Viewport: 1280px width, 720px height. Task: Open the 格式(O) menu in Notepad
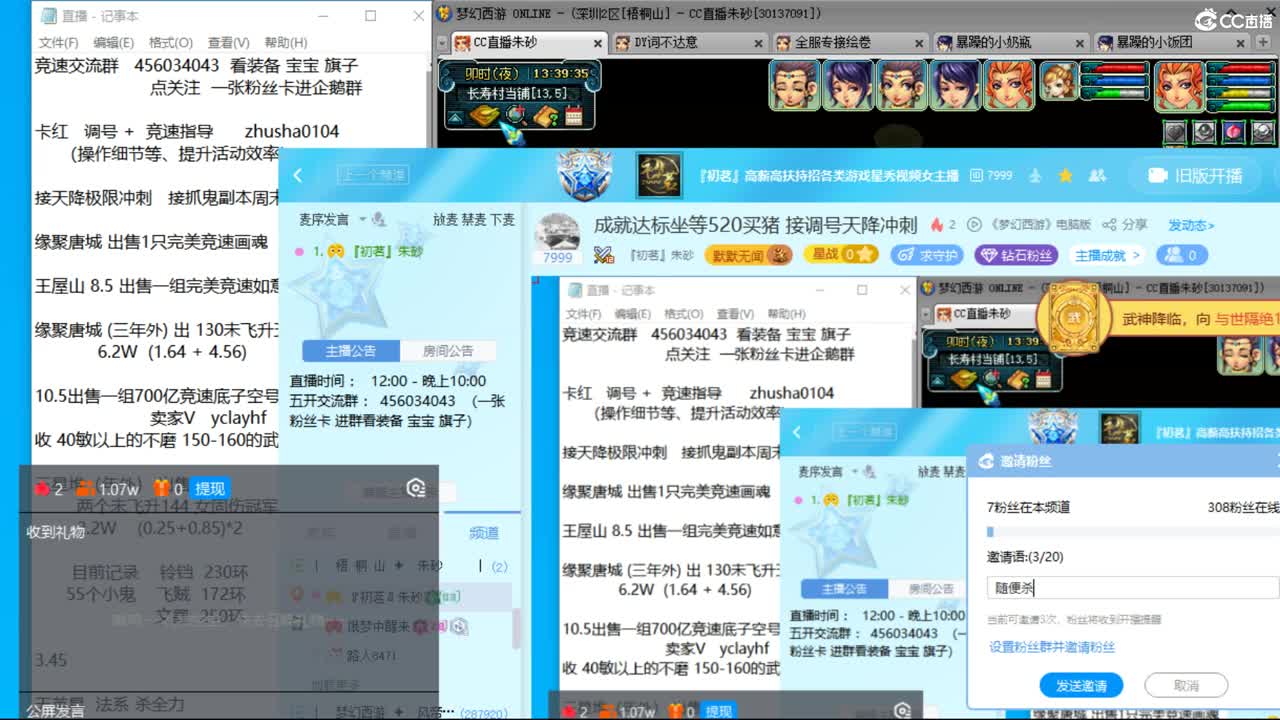[170, 42]
